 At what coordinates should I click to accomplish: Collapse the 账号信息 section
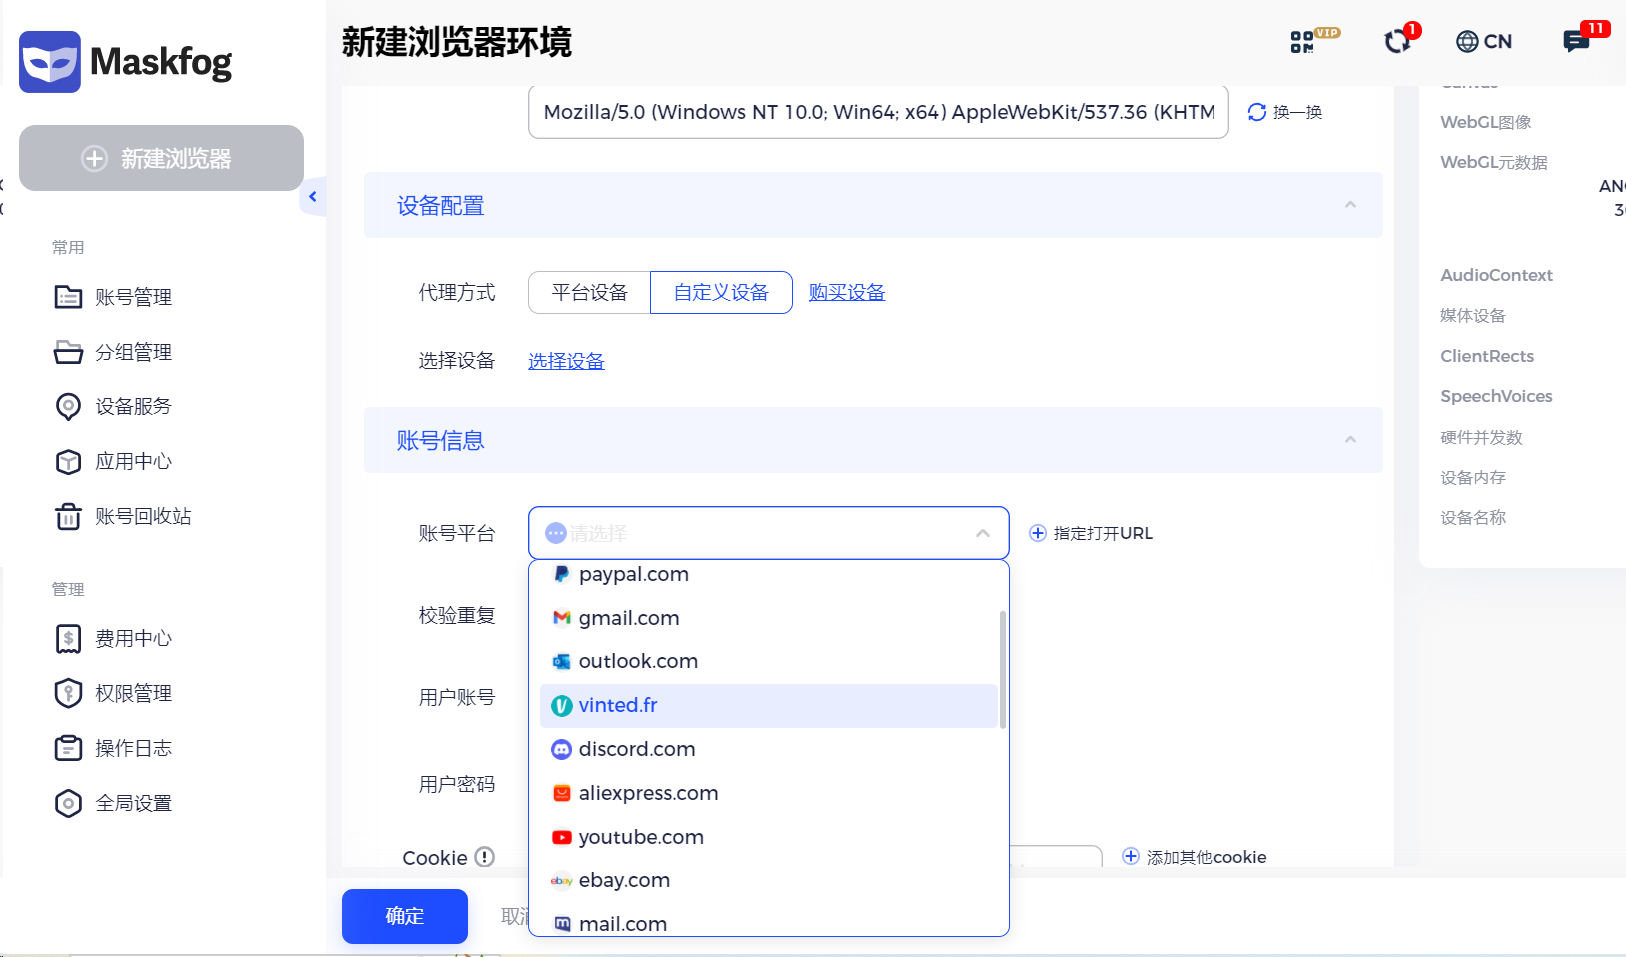[1350, 440]
